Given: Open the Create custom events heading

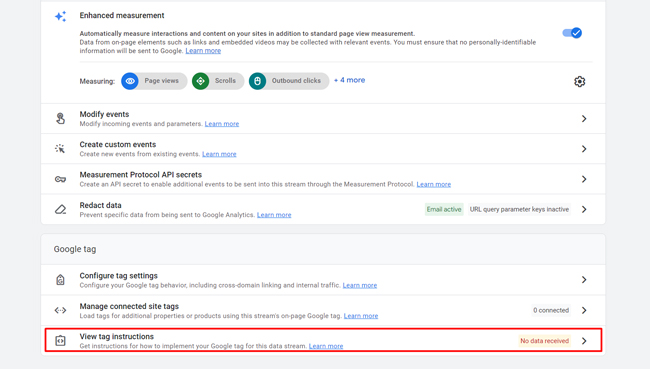Looking at the screenshot, I should coord(118,144).
